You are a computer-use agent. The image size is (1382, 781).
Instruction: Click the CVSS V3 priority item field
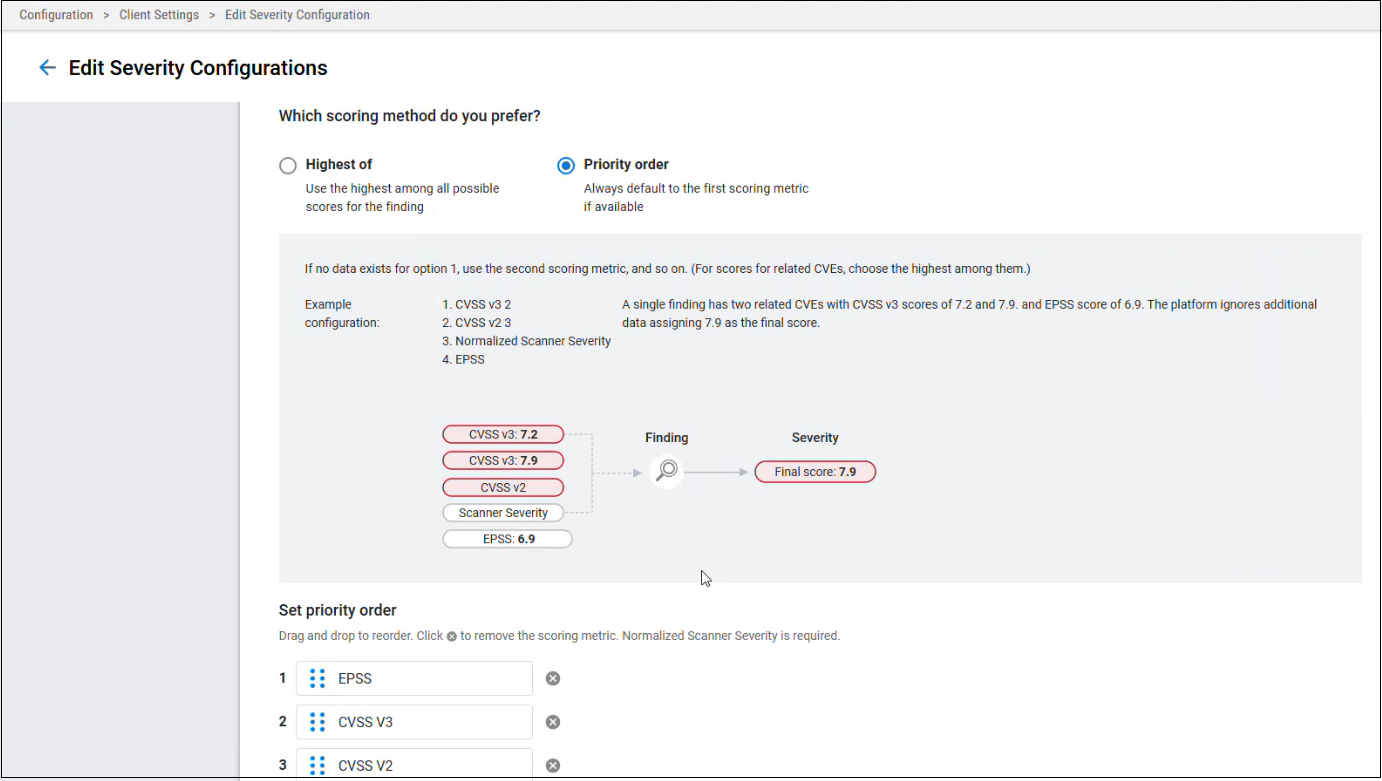430,722
